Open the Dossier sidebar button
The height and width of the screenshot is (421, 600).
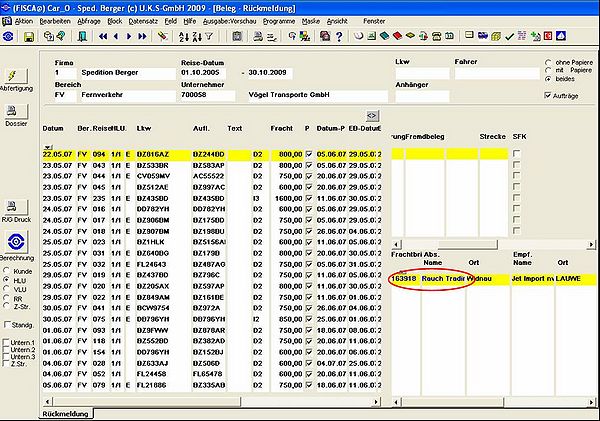(x=16, y=111)
